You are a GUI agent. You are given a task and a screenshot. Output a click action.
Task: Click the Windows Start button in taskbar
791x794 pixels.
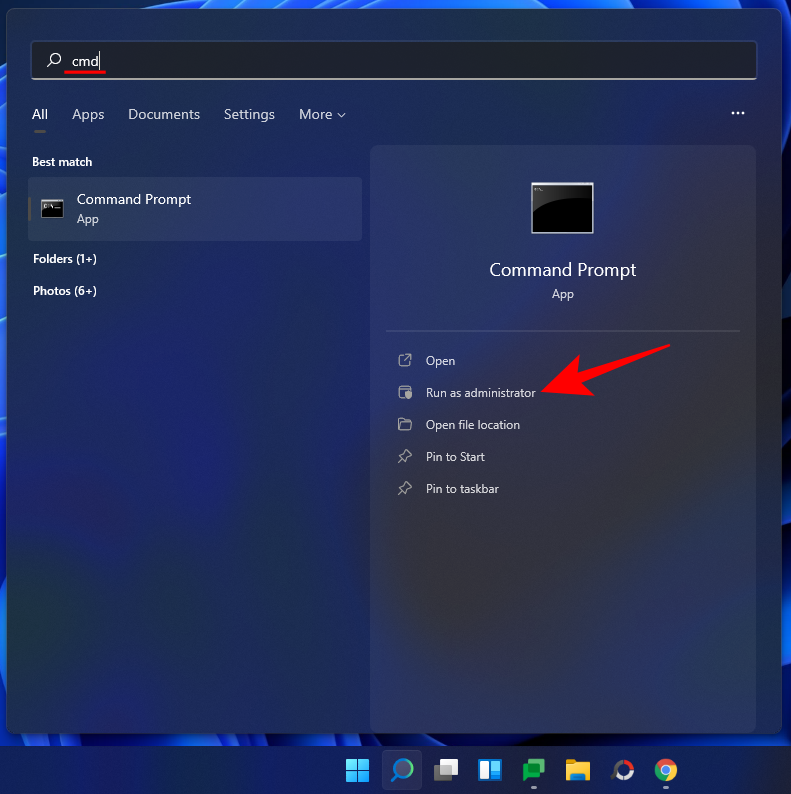(x=357, y=770)
